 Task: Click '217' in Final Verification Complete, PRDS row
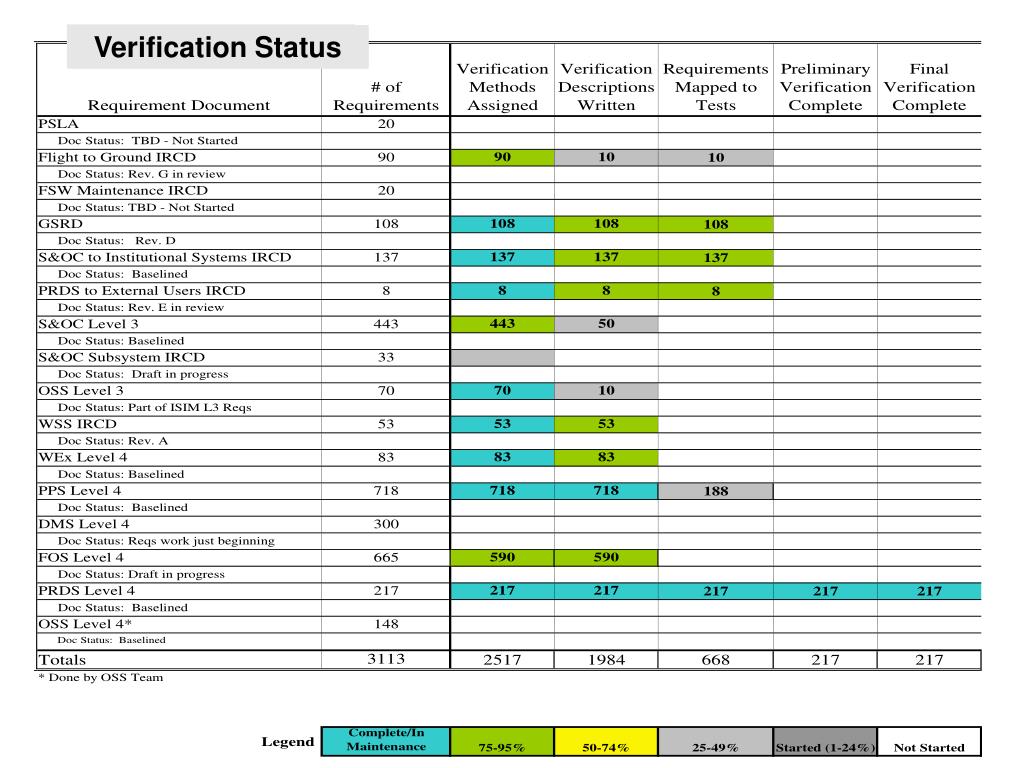click(929, 590)
